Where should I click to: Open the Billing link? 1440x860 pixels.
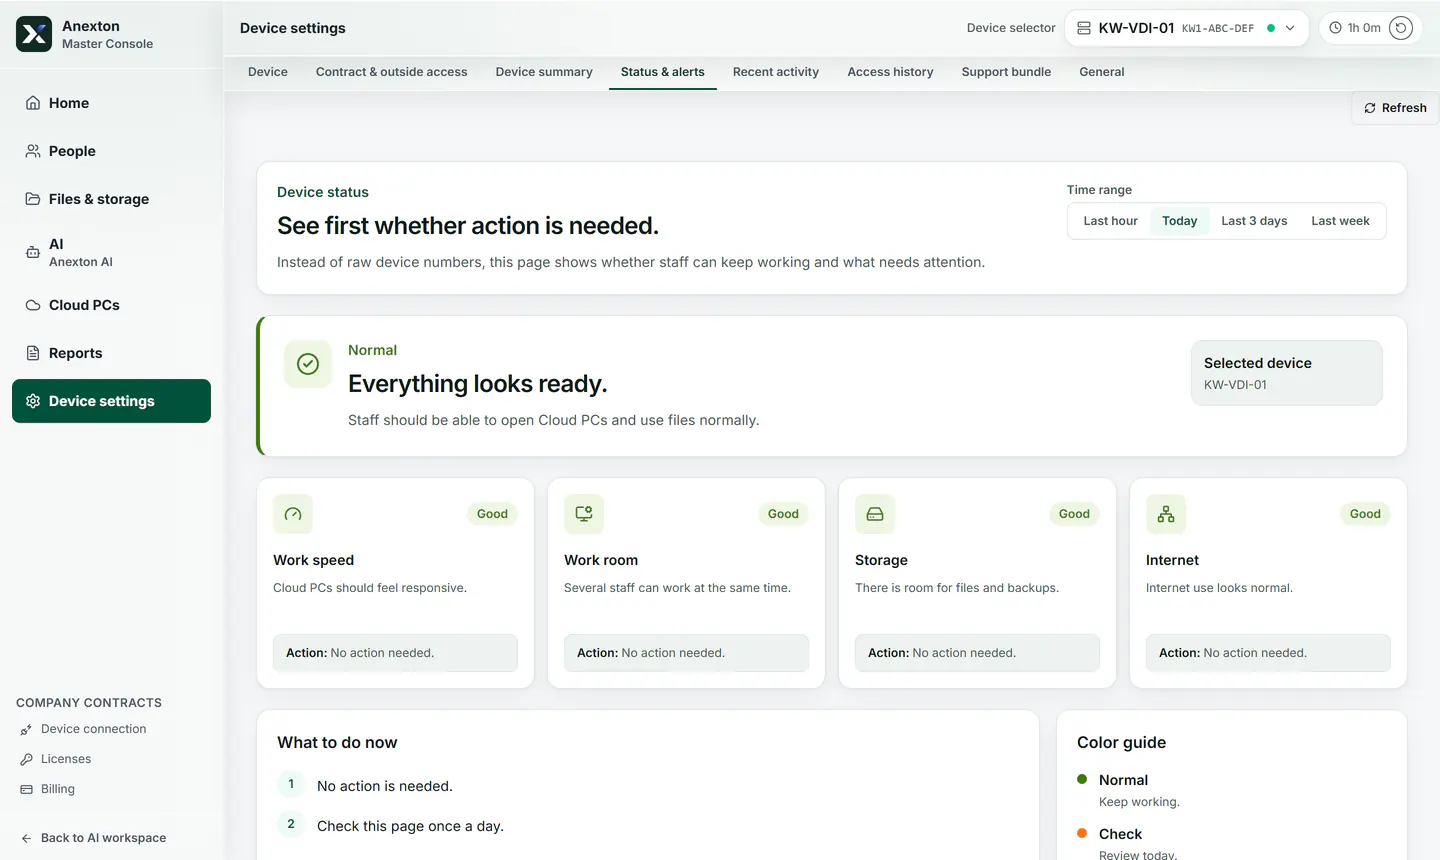tap(58, 789)
